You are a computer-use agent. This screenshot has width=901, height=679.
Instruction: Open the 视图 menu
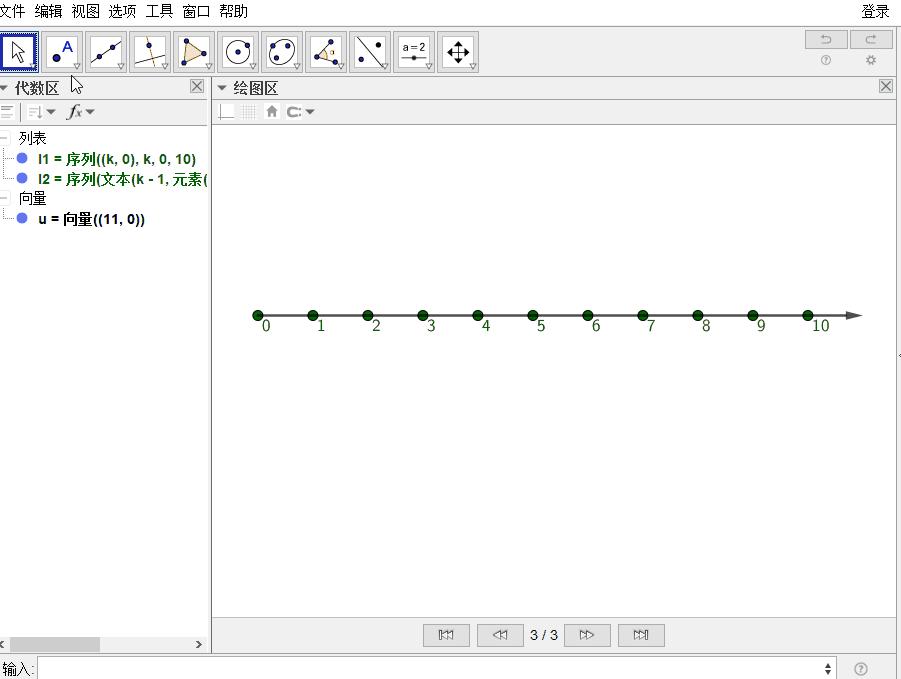pyautogui.click(x=85, y=11)
